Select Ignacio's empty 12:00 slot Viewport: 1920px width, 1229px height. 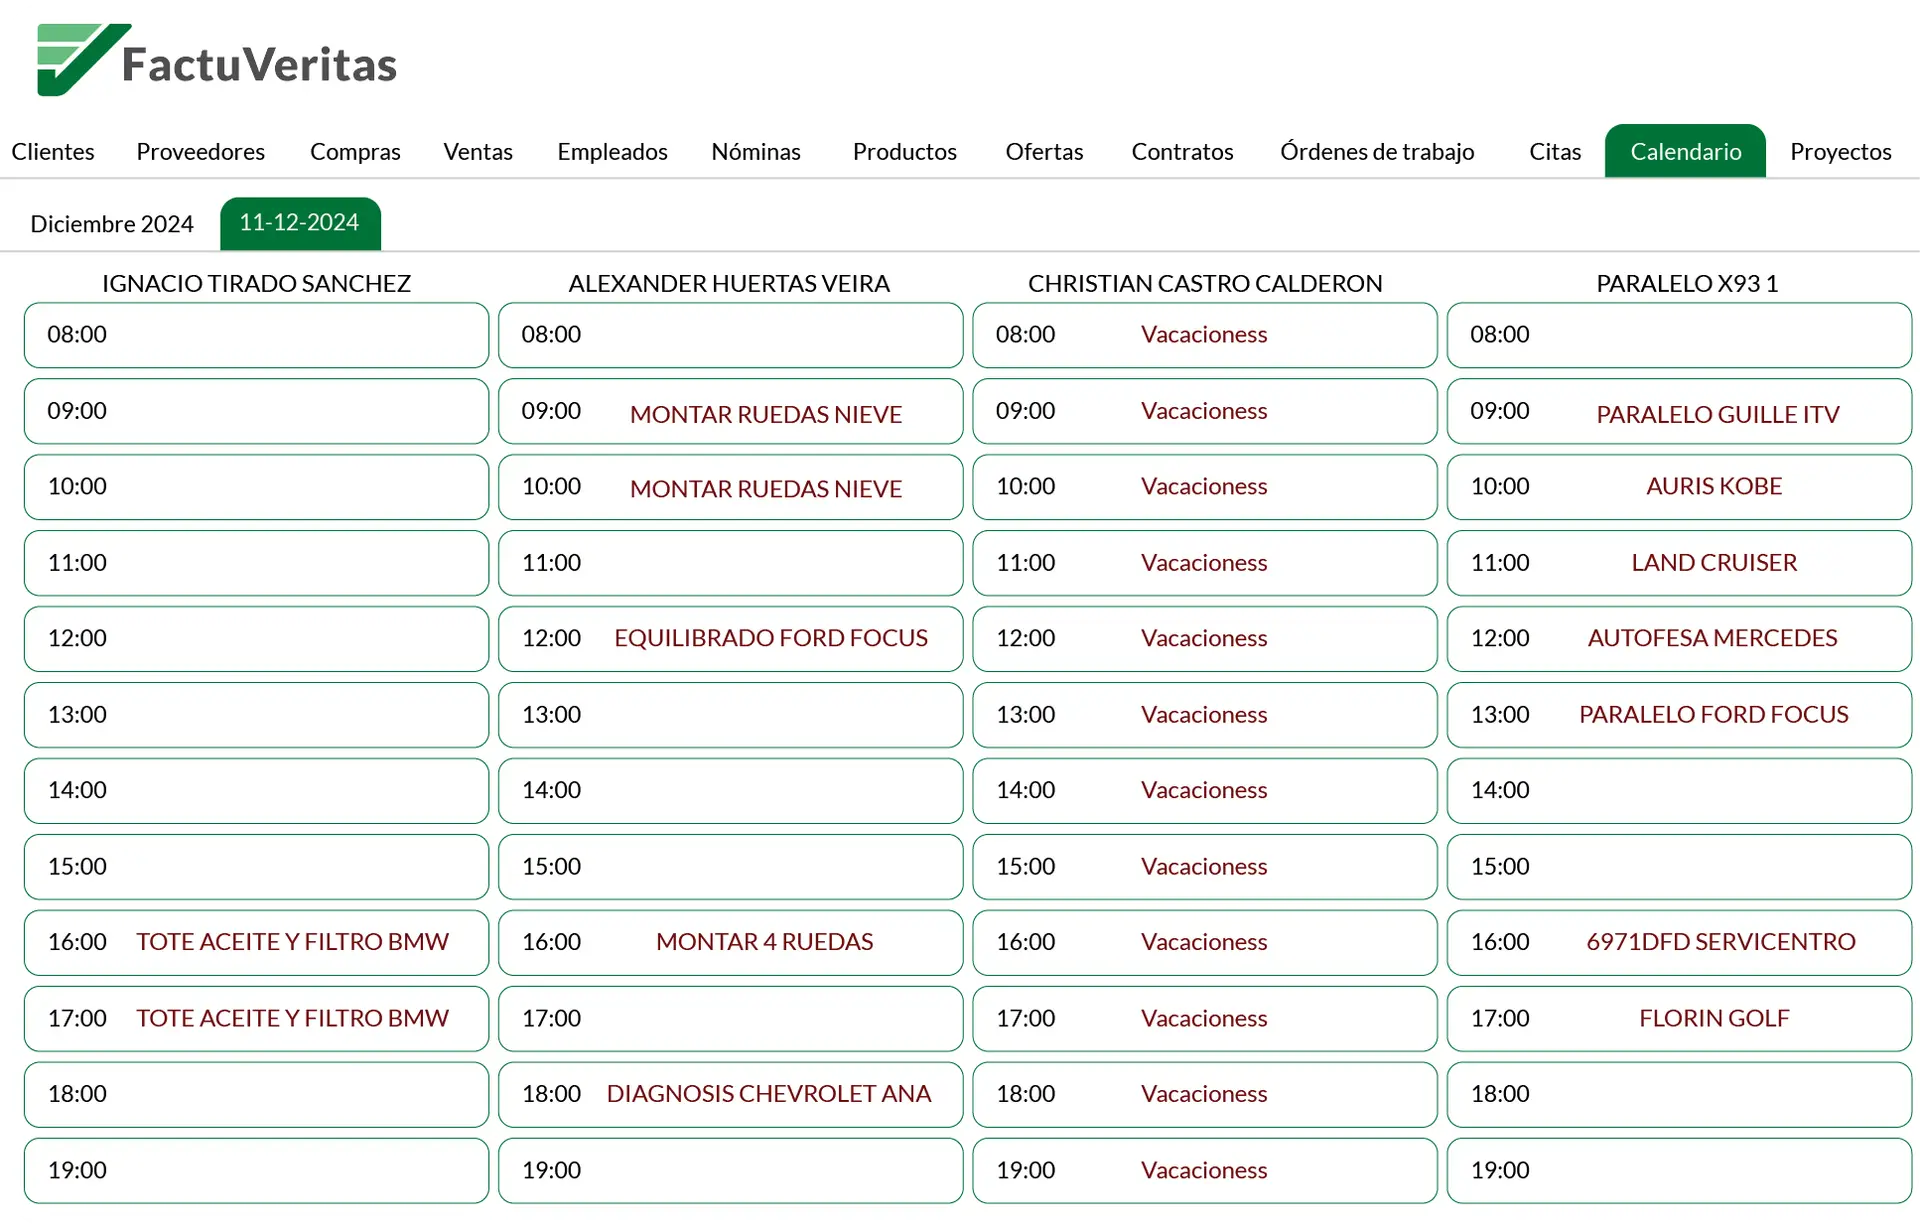pyautogui.click(x=256, y=639)
